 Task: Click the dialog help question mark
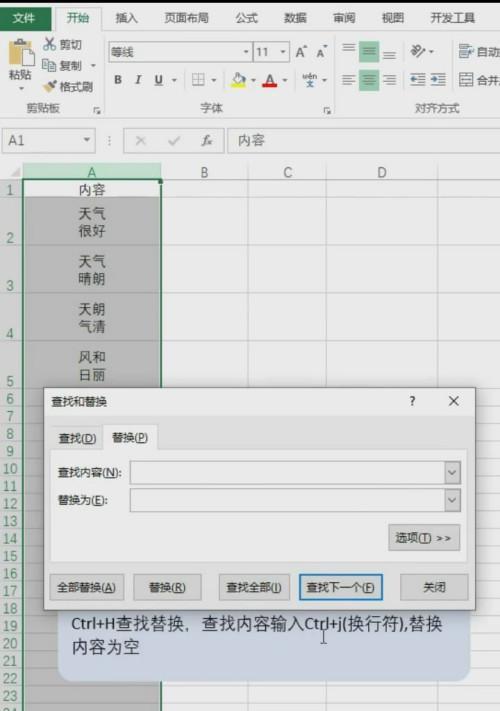click(x=412, y=401)
